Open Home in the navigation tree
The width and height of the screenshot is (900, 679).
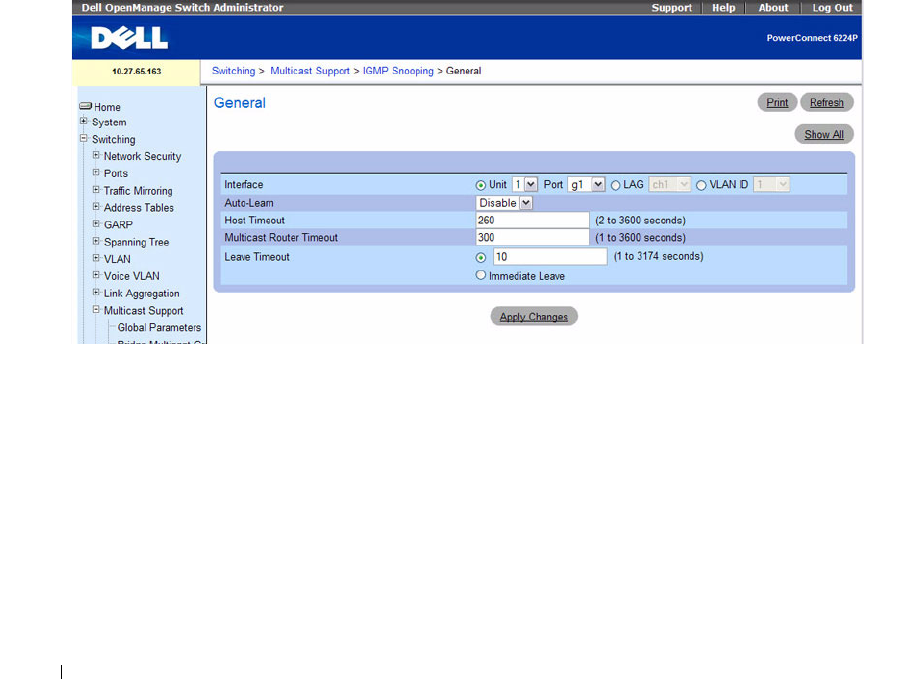107,107
